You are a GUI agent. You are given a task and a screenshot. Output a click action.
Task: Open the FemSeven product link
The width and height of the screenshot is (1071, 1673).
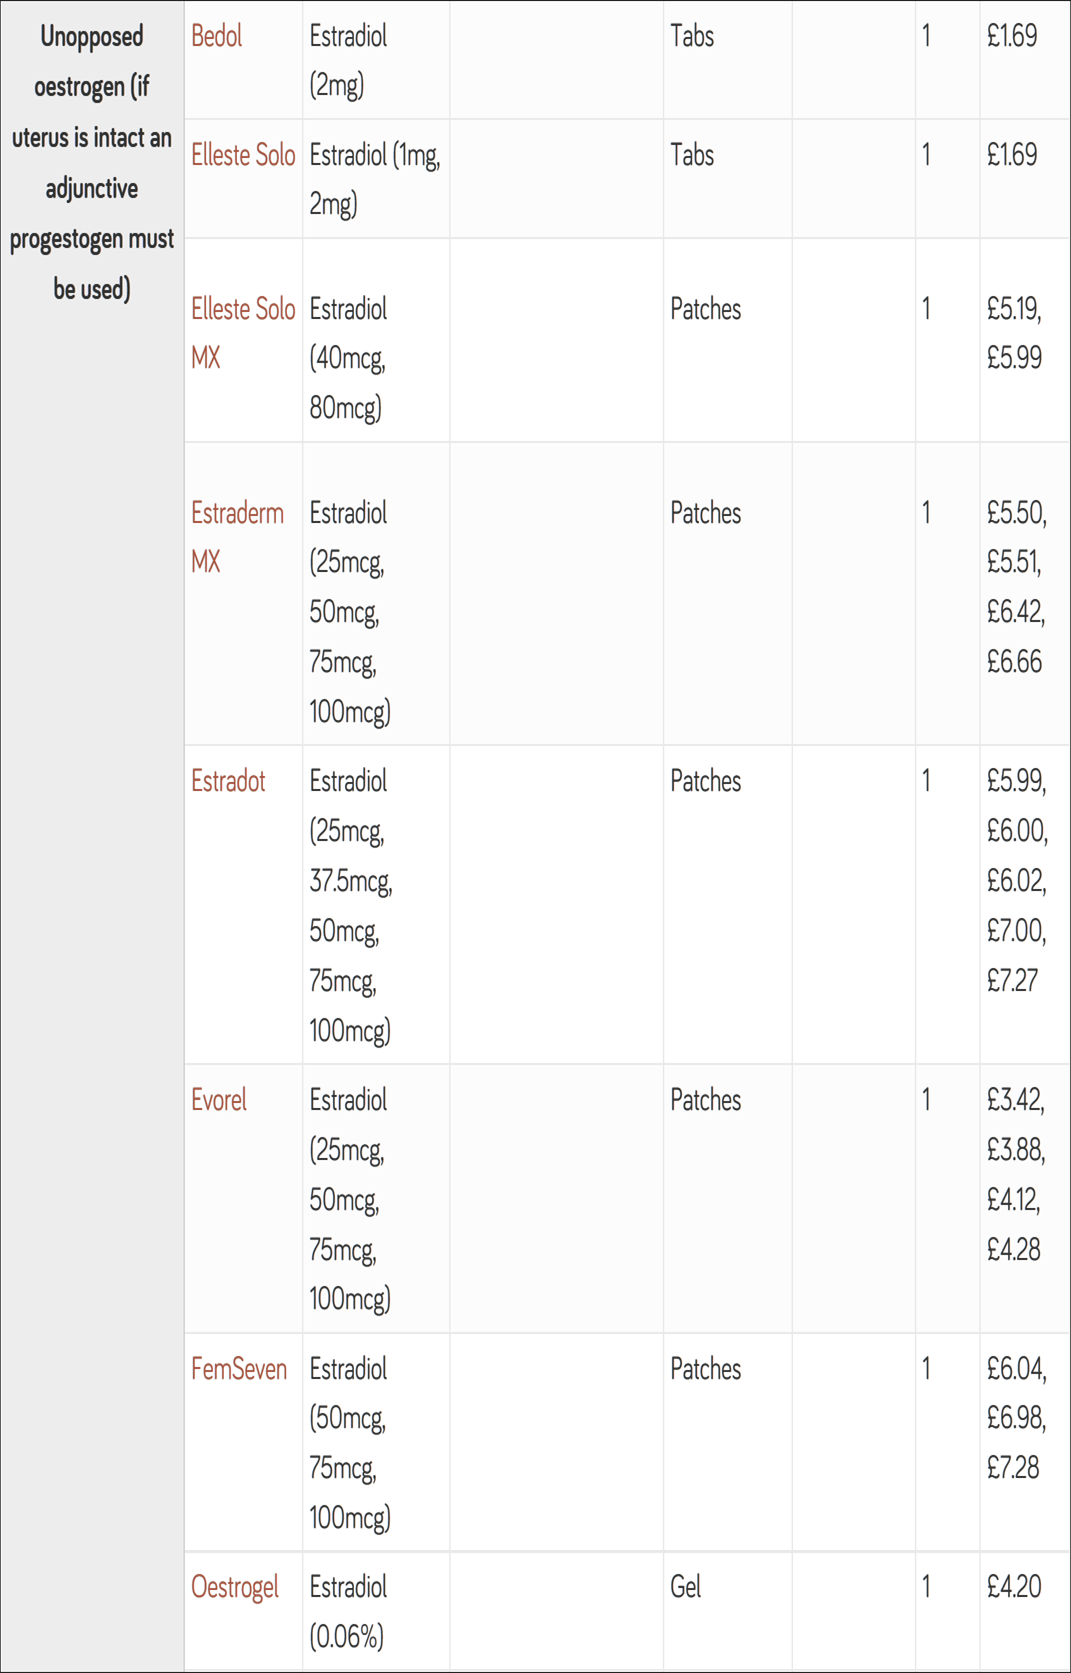239,1369
